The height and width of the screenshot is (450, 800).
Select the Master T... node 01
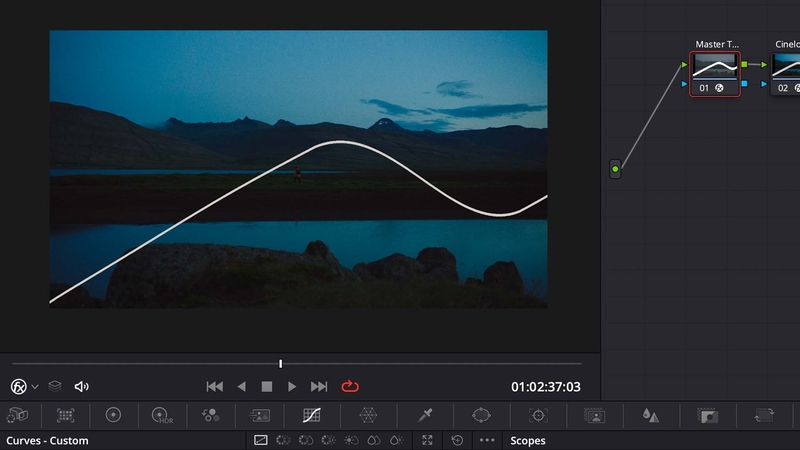tap(714, 72)
